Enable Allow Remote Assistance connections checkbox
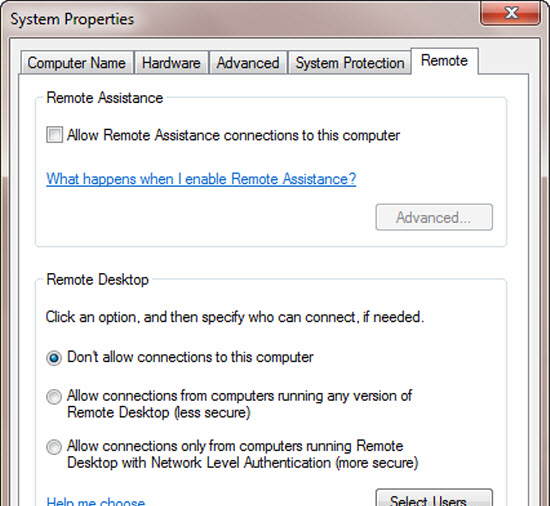Screen dimensions: 550x506 click(54, 135)
